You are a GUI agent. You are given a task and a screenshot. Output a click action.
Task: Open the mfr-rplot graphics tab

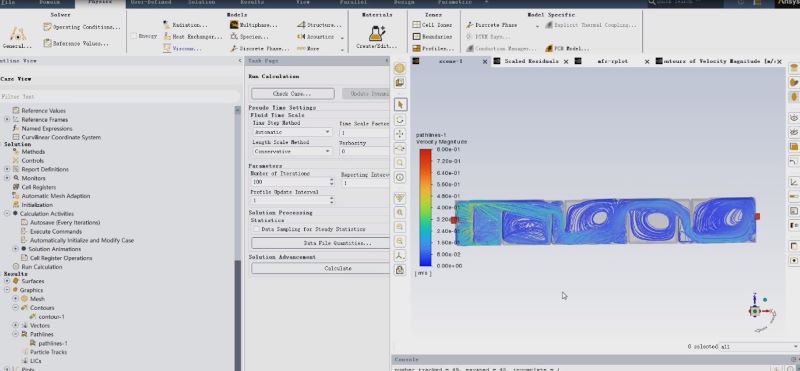pos(612,61)
